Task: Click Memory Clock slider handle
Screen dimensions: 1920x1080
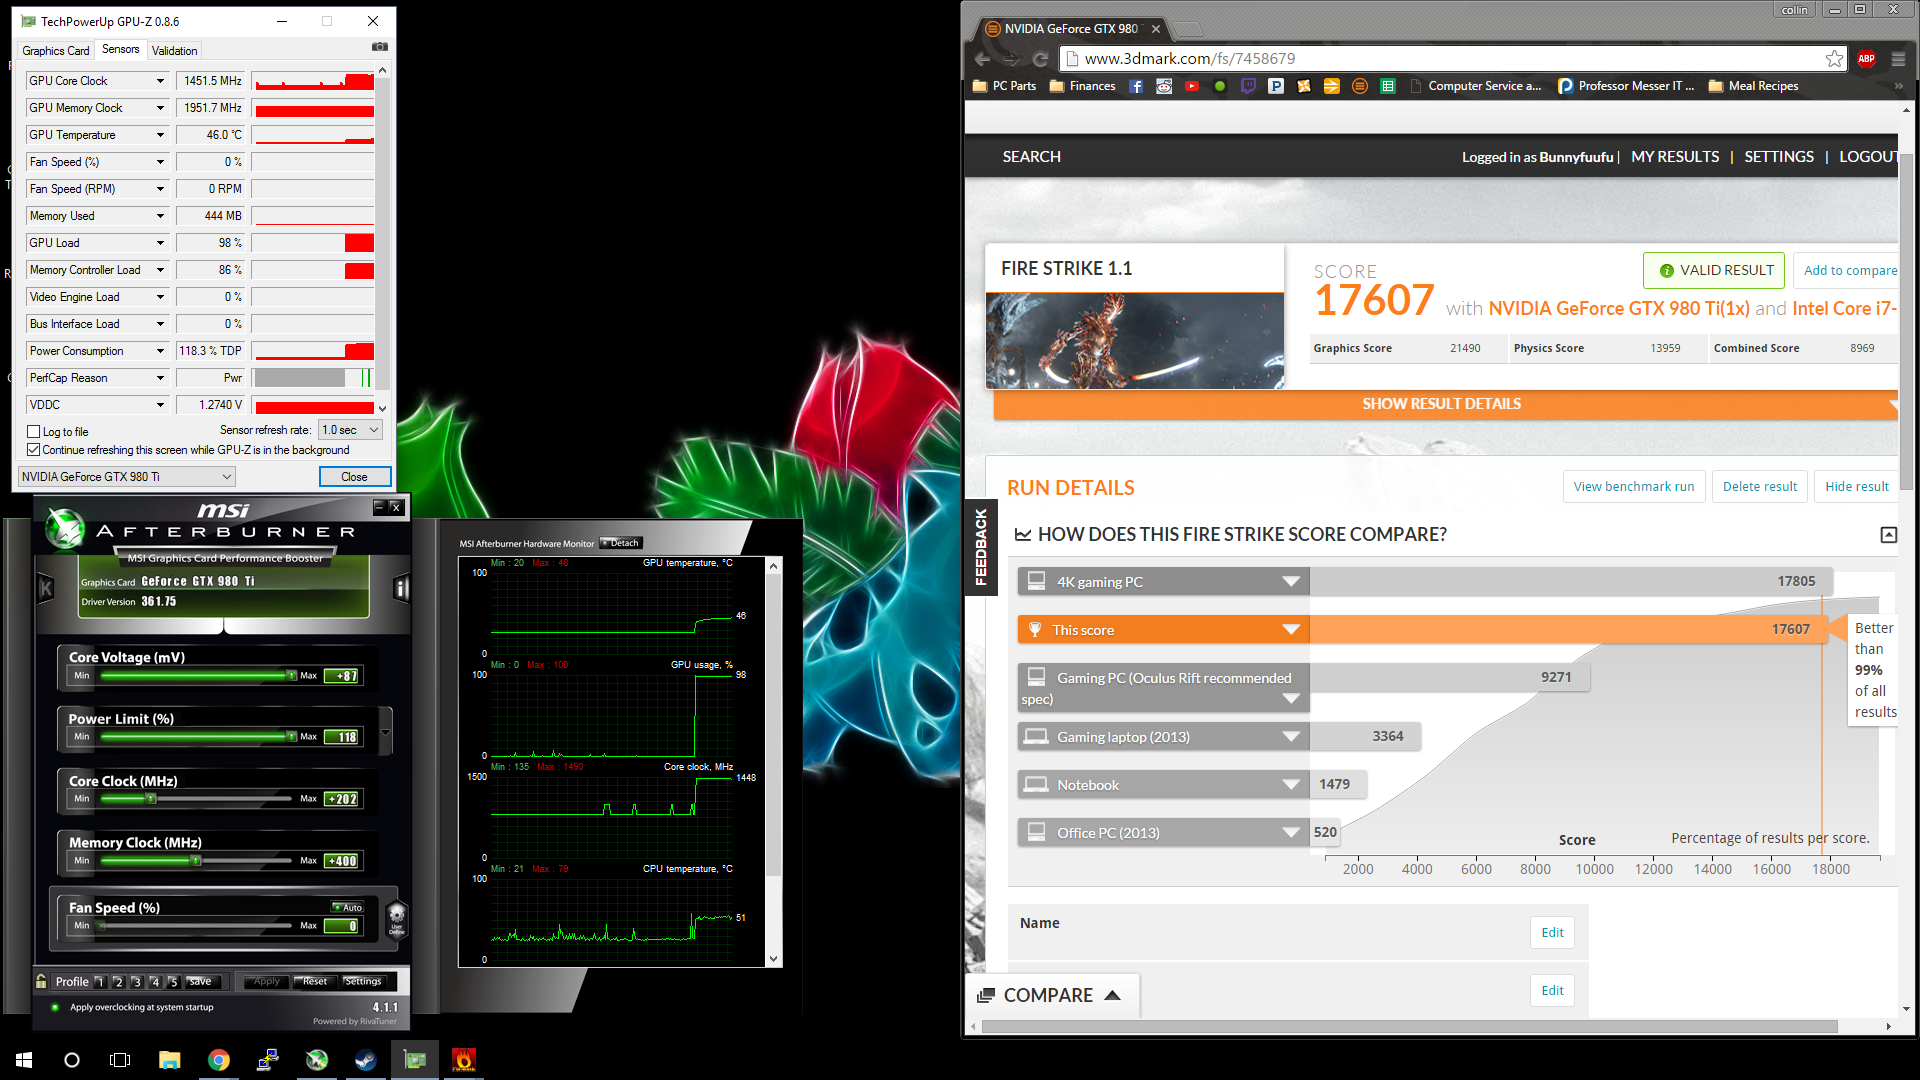Action: (196, 861)
